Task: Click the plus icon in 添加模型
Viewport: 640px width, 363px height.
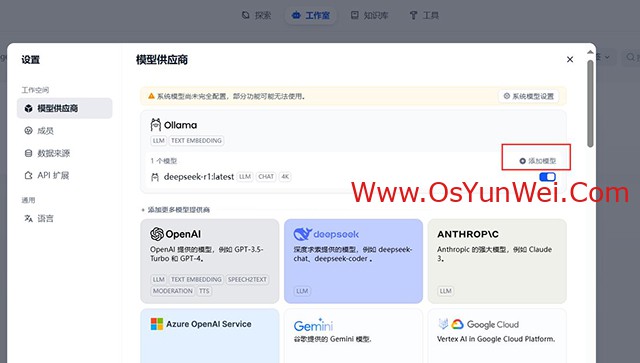Action: (x=522, y=161)
